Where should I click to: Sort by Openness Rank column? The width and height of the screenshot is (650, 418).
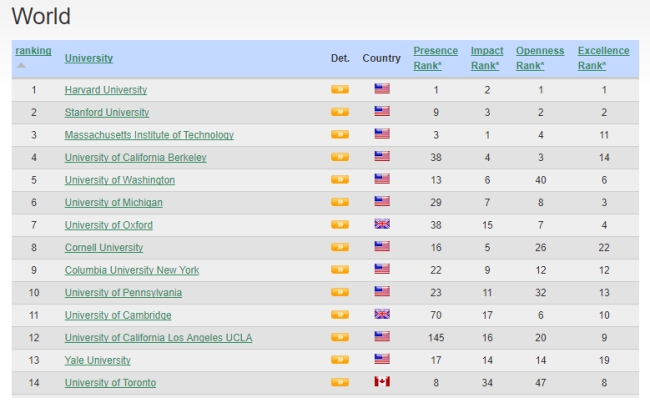point(540,58)
